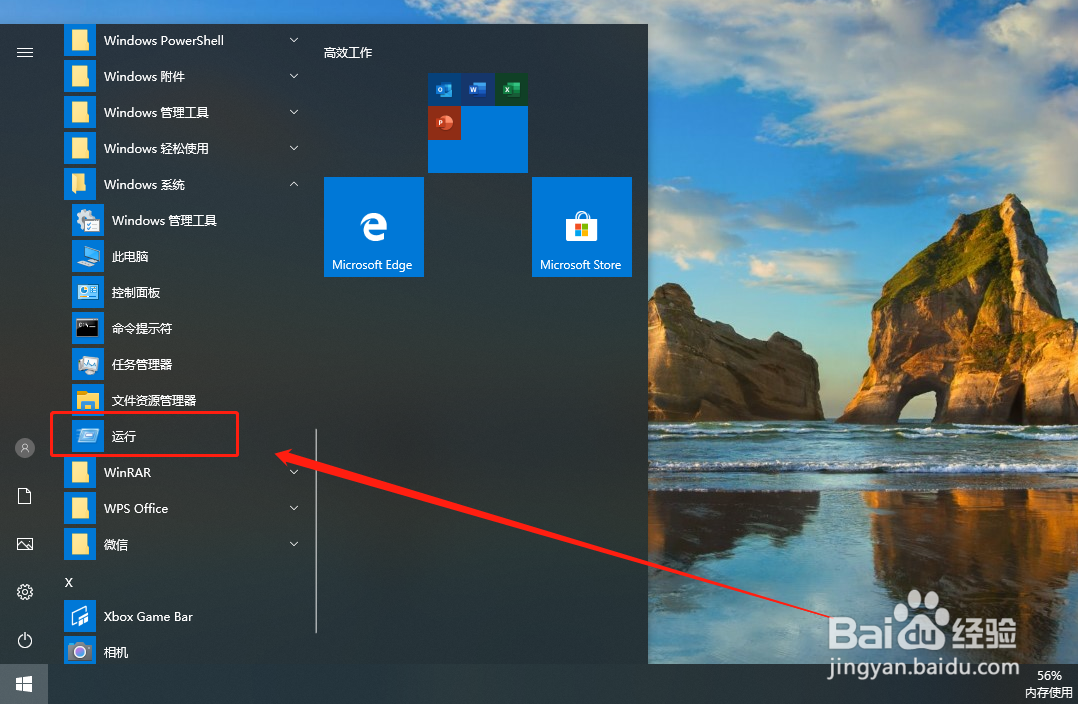Click the 高效工作 tile group title

click(348, 53)
